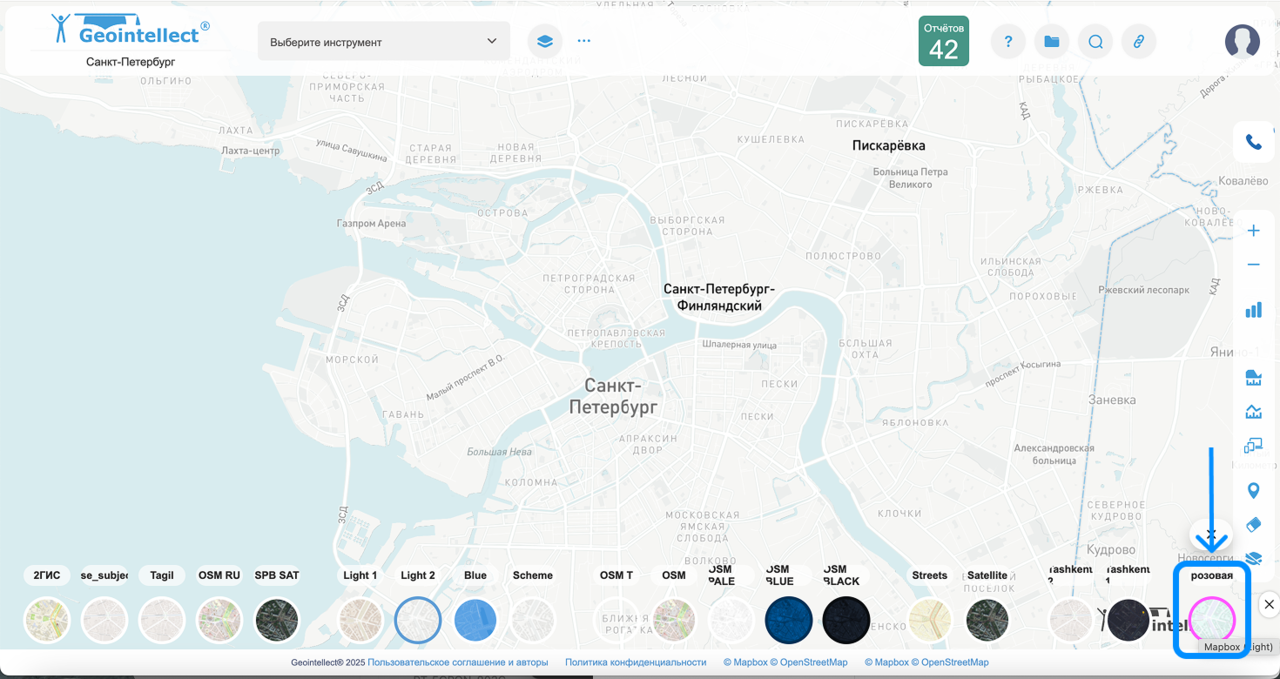Zoom in the map with plus button

pyautogui.click(x=1253, y=231)
